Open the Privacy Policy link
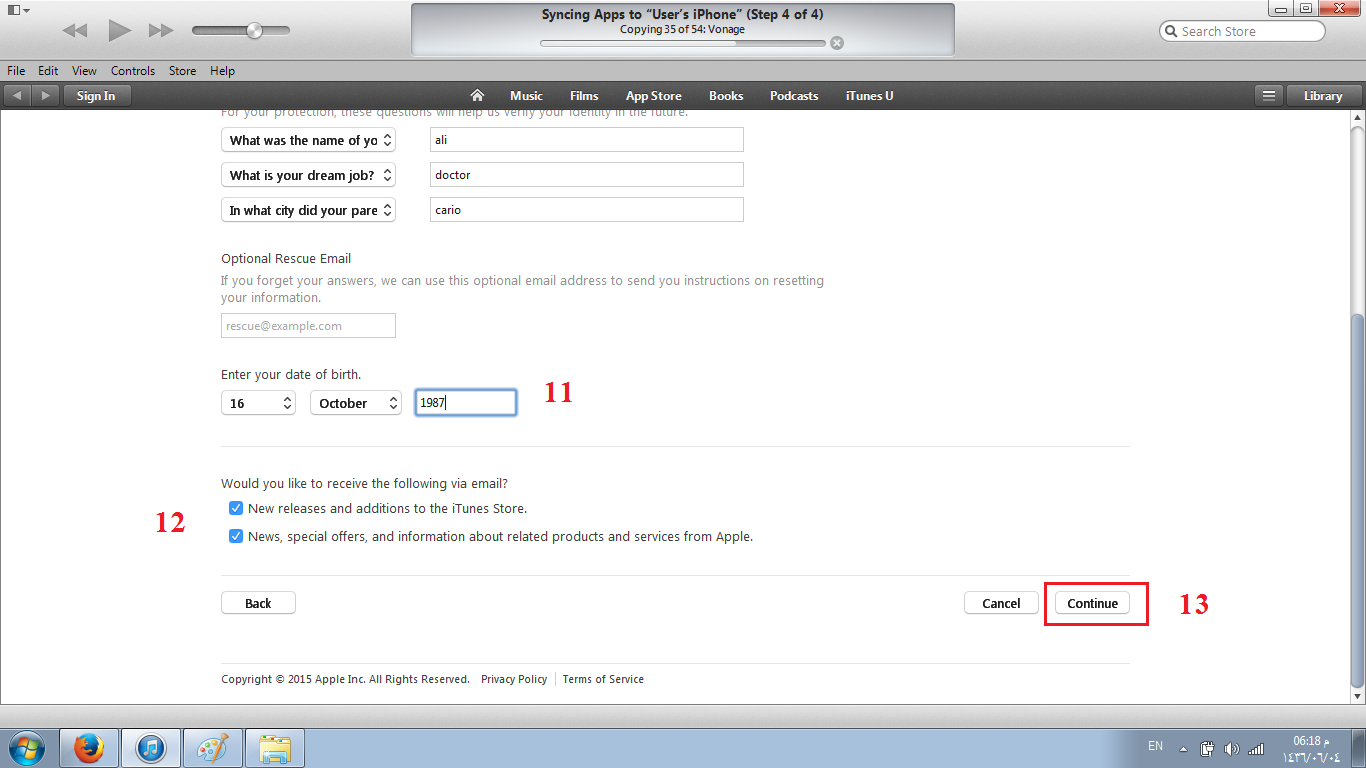This screenshot has height=768, width=1366. 514,679
